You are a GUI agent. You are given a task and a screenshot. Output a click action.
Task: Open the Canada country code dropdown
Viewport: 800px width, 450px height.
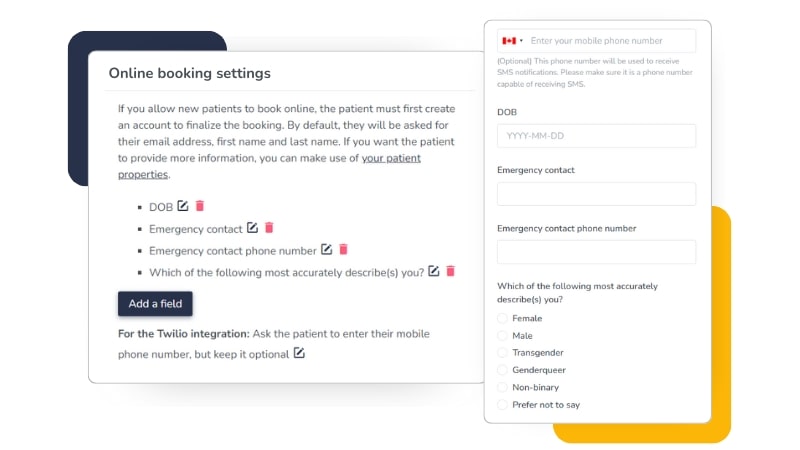[512, 41]
